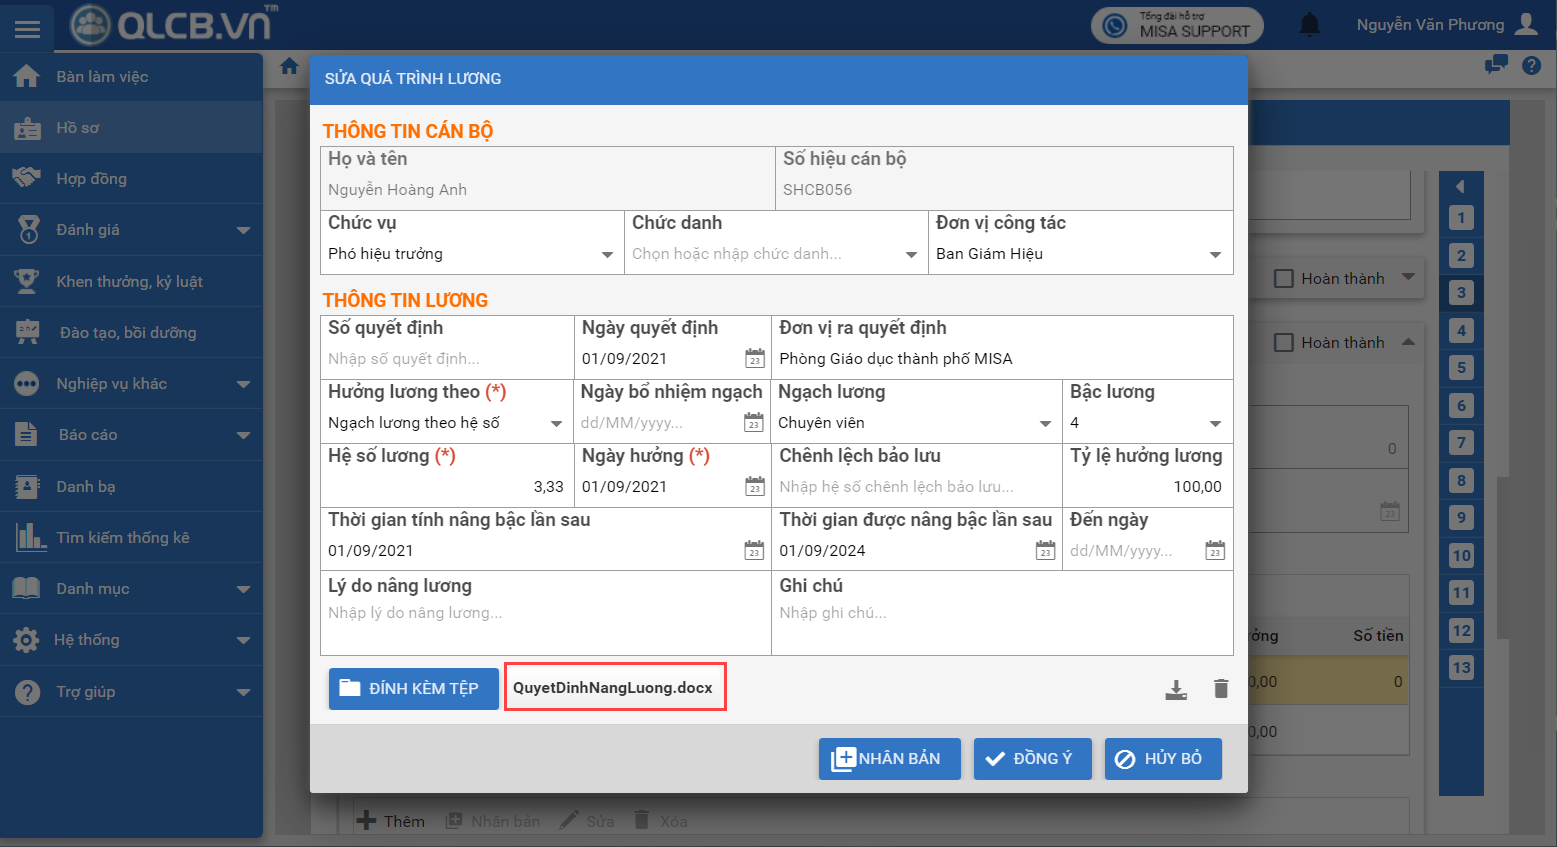Image resolution: width=1557 pixels, height=847 pixels.
Task: Click the download attached file icon
Action: point(1176,689)
